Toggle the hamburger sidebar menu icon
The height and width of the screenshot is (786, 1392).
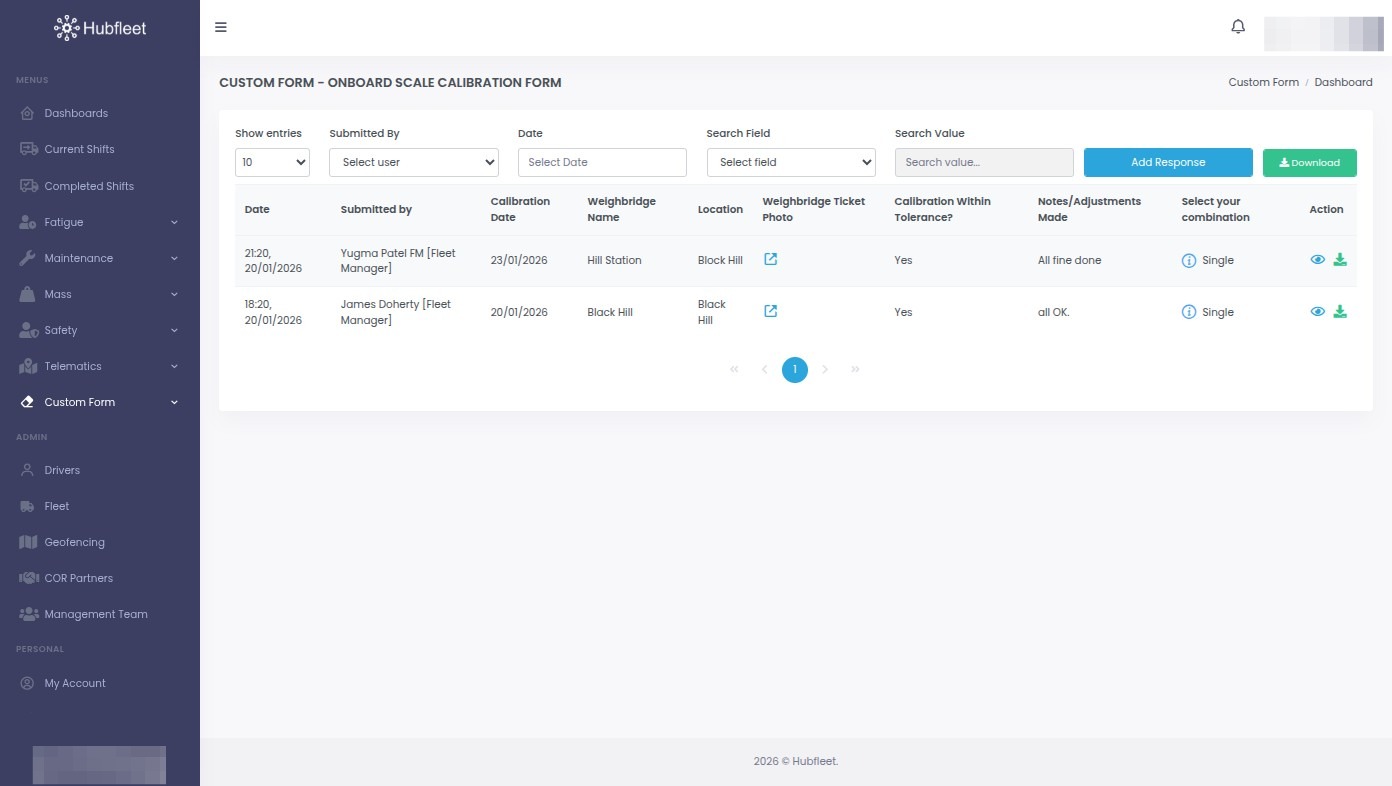(x=221, y=27)
